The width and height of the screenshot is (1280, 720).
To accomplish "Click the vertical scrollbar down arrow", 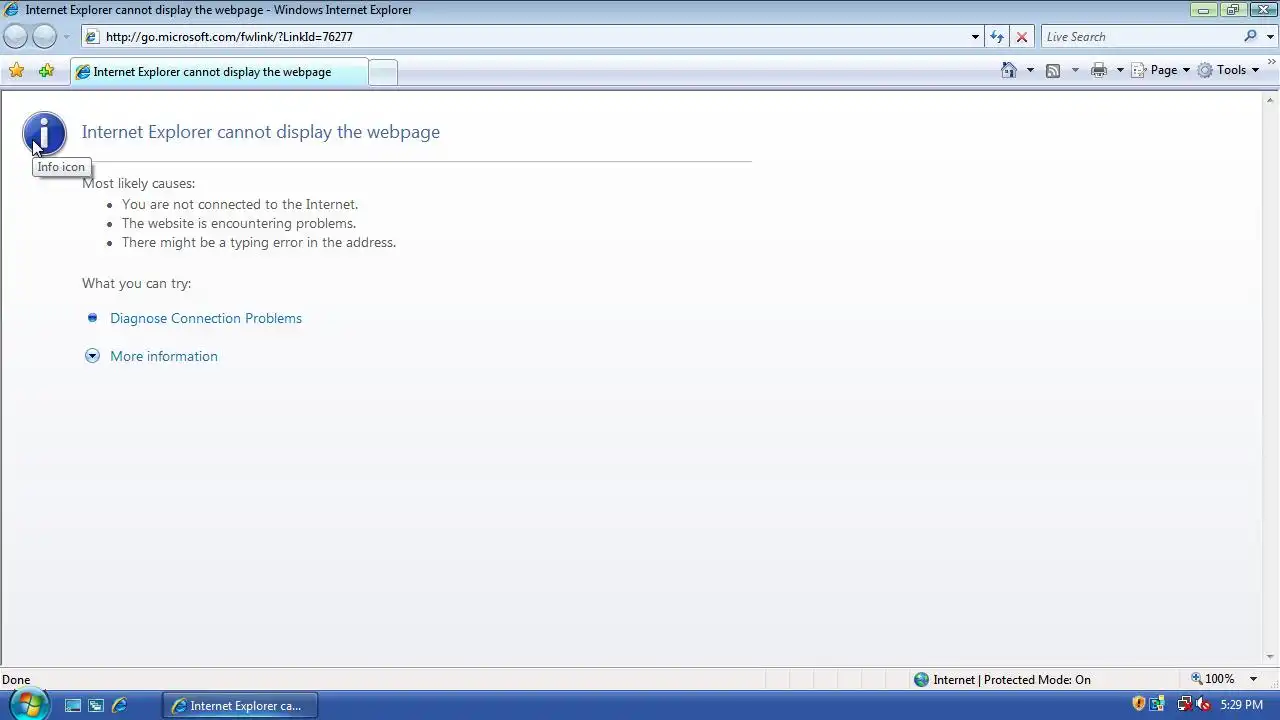I will pos(1271,657).
